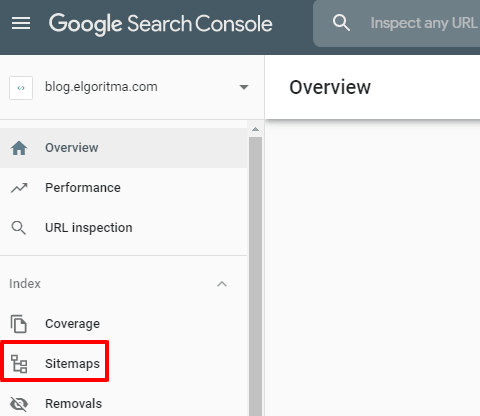The image size is (480, 416).
Task: Select blog.elgoritma.com property name
Action: click(101, 87)
